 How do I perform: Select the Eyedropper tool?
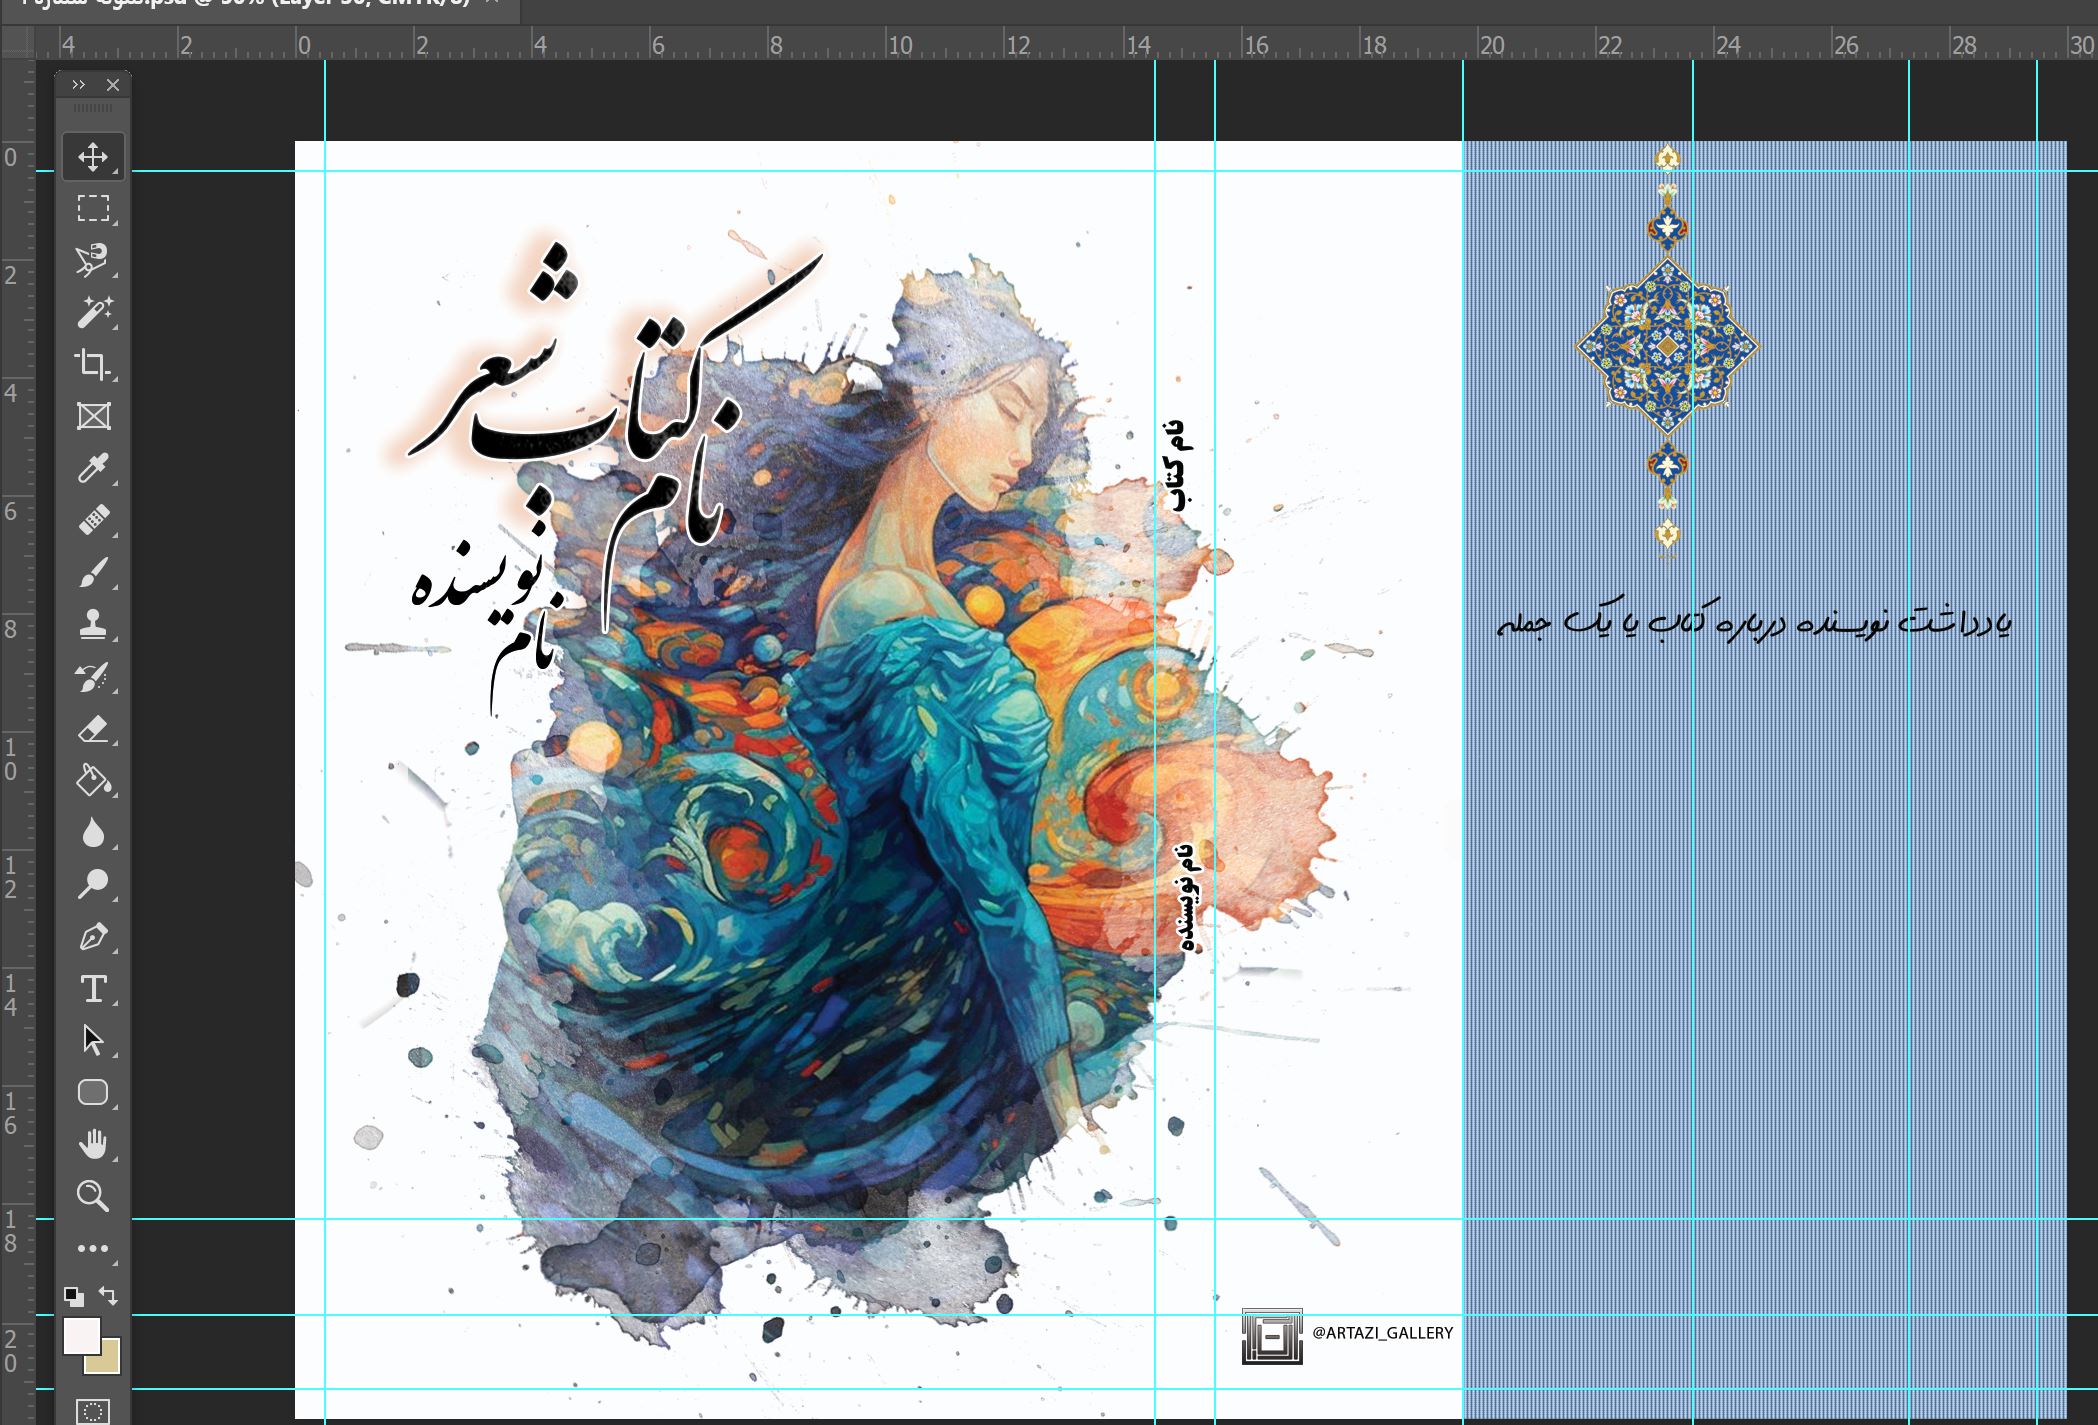(x=93, y=468)
